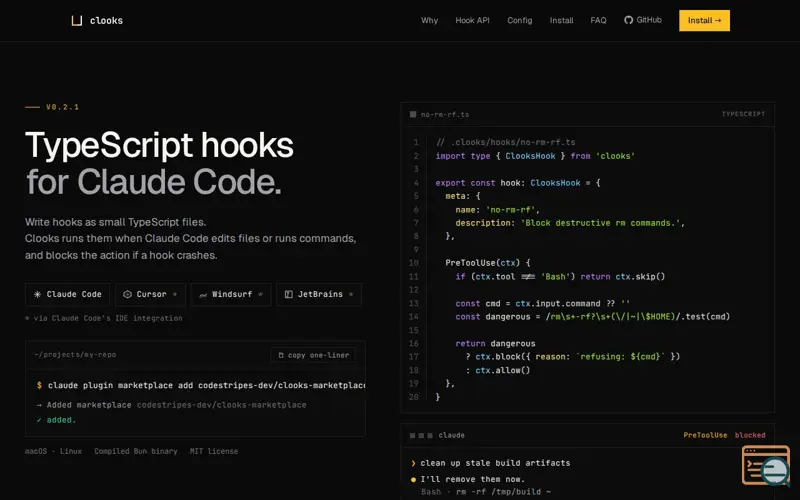Viewport: 800px width, 500px height.
Task: Click the clooks logo icon
Action: click(x=77, y=20)
